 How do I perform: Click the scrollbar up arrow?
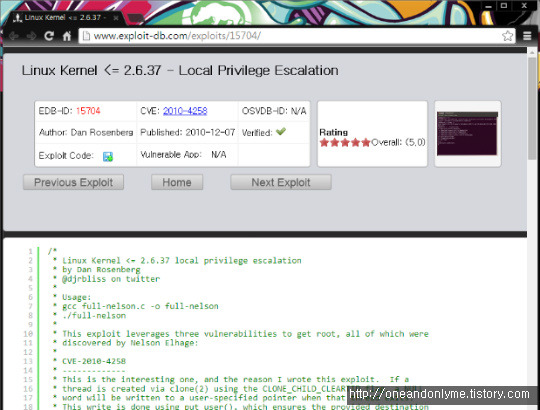[532, 52]
